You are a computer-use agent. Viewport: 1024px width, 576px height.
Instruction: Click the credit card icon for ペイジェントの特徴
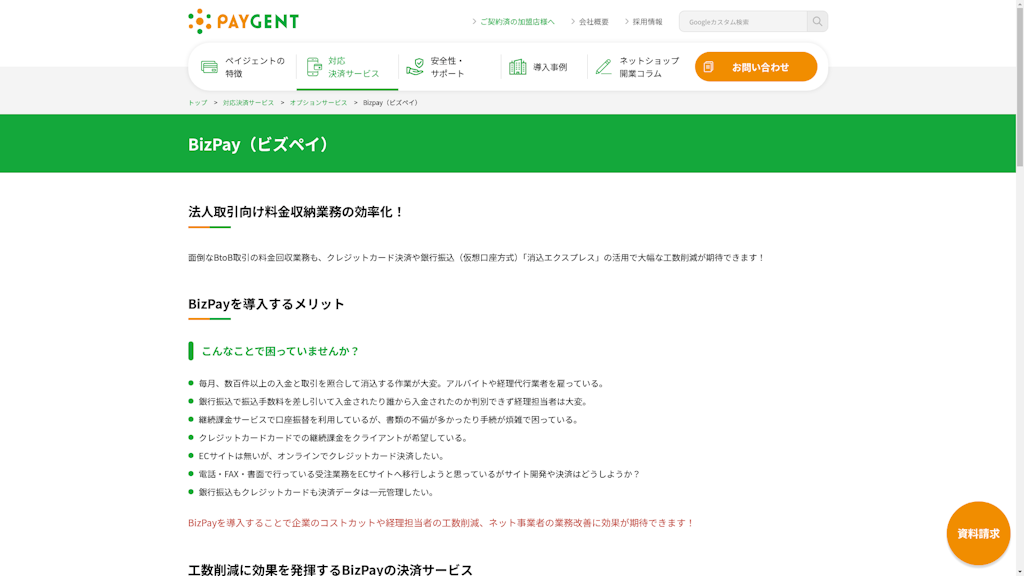(209, 67)
